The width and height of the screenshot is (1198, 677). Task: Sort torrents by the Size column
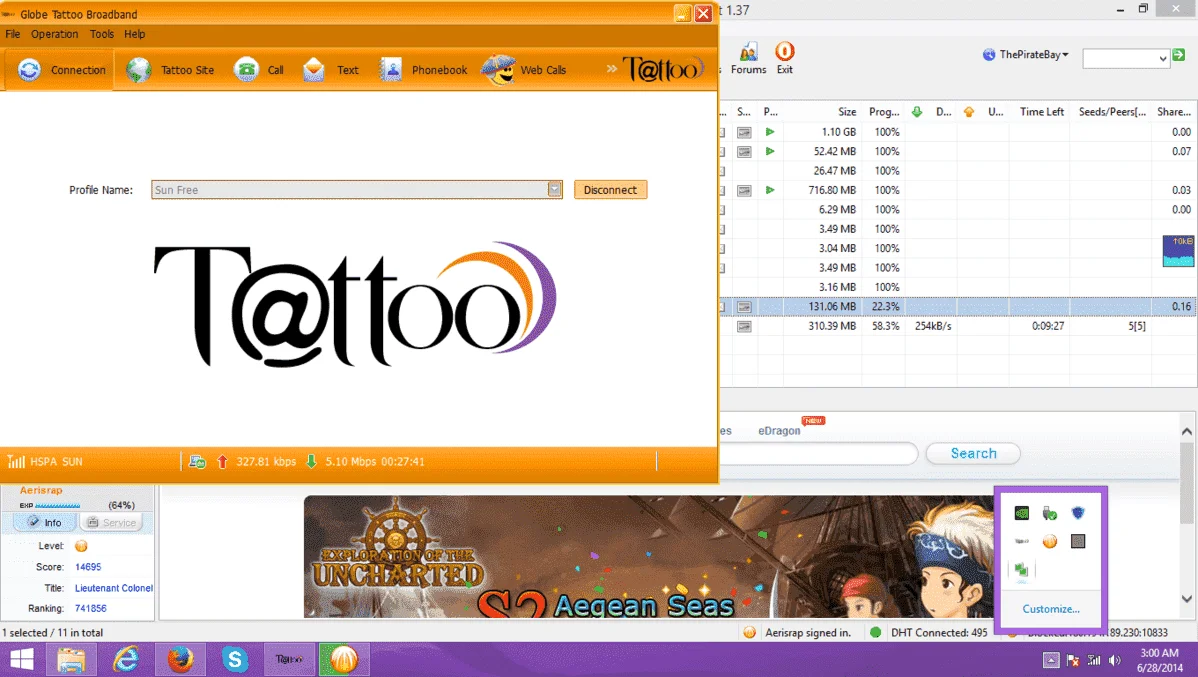pos(847,112)
